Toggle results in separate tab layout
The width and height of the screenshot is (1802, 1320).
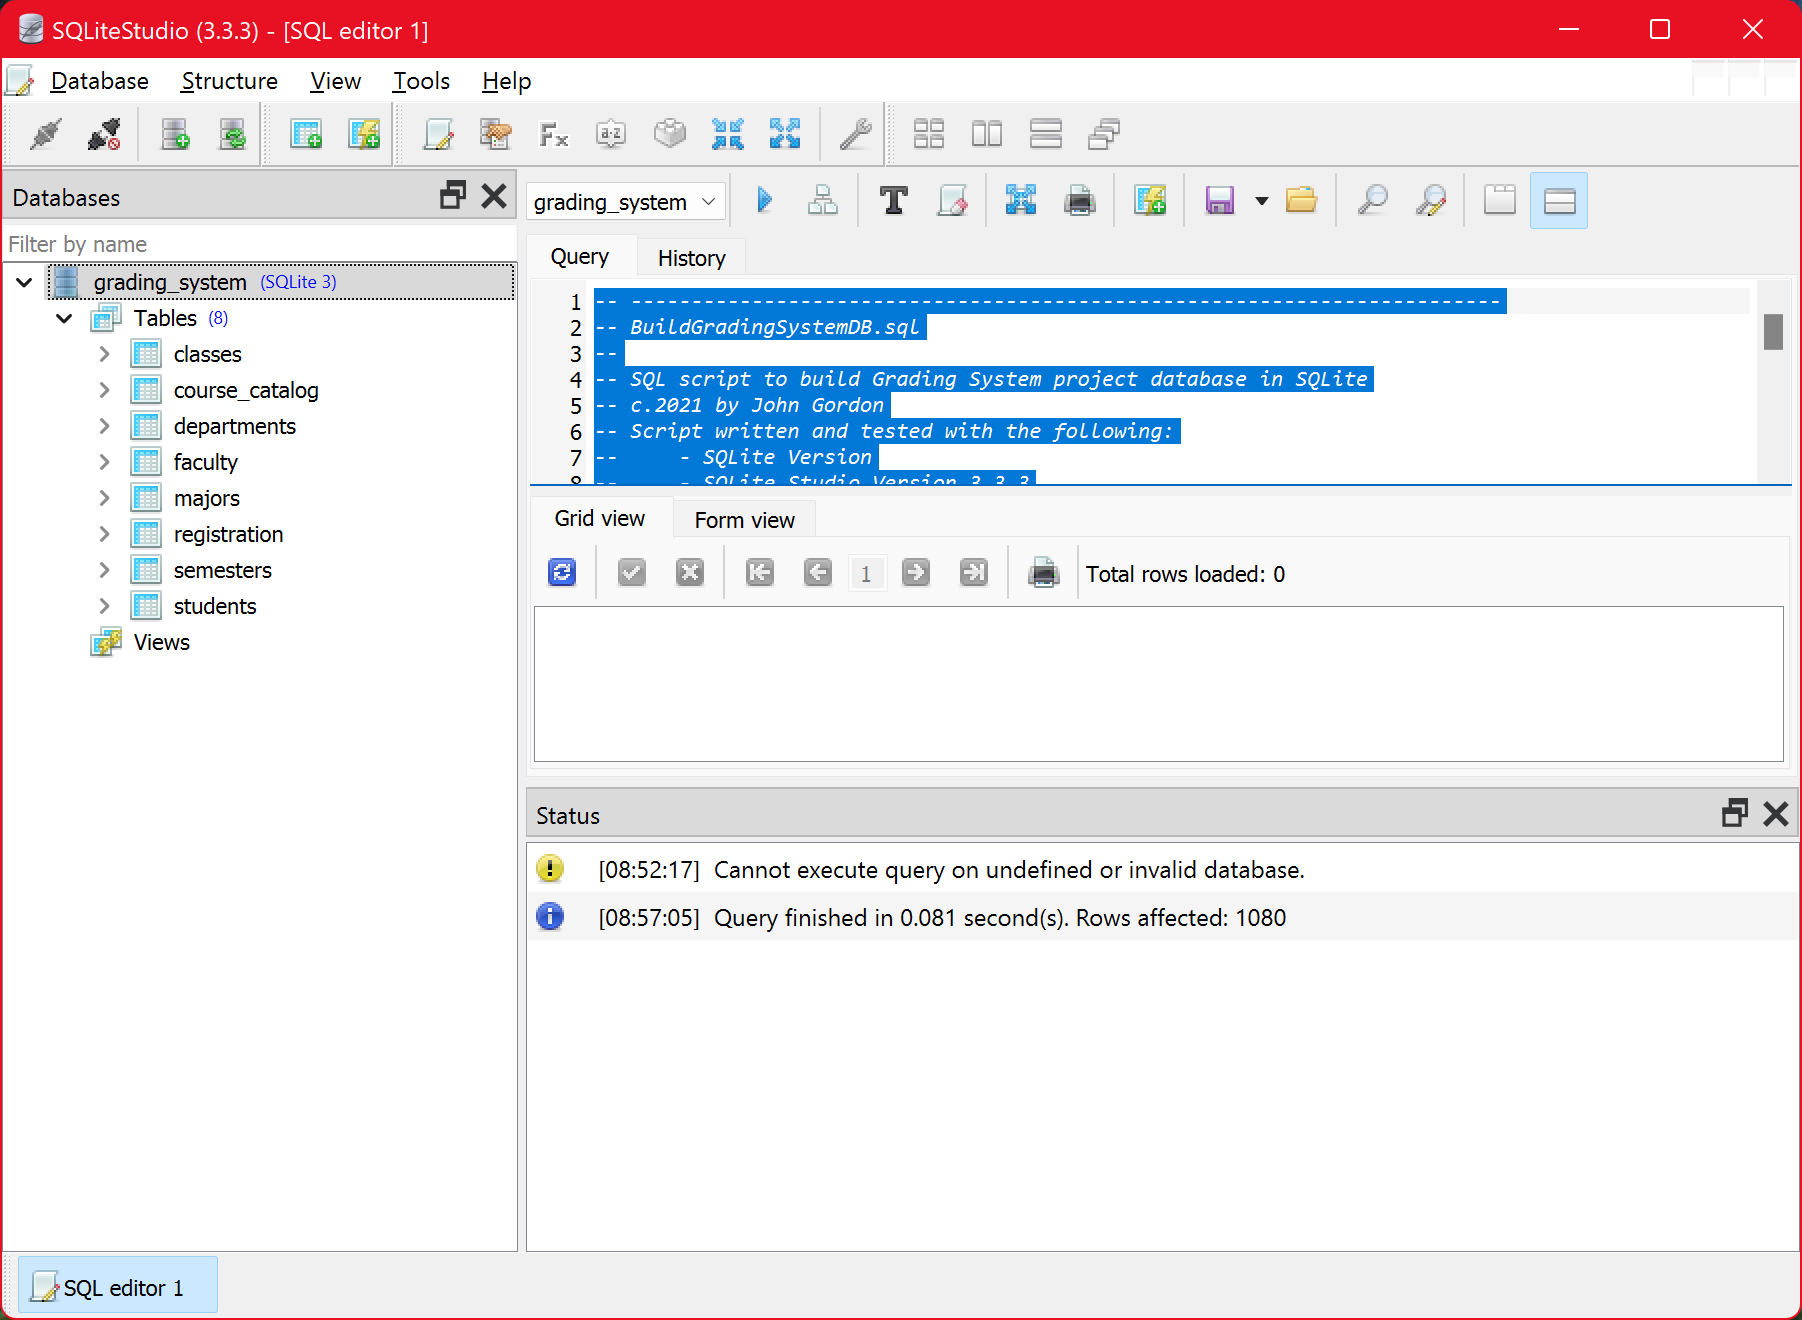pyautogui.click(x=1500, y=201)
